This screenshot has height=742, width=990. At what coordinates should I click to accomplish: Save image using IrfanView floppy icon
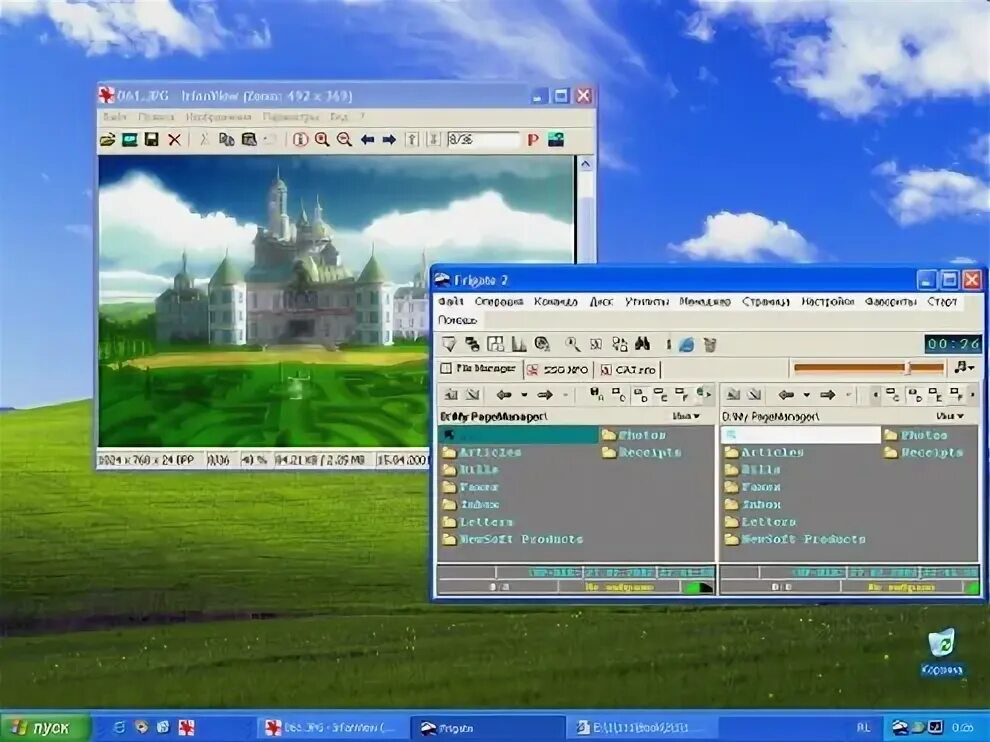[152, 140]
